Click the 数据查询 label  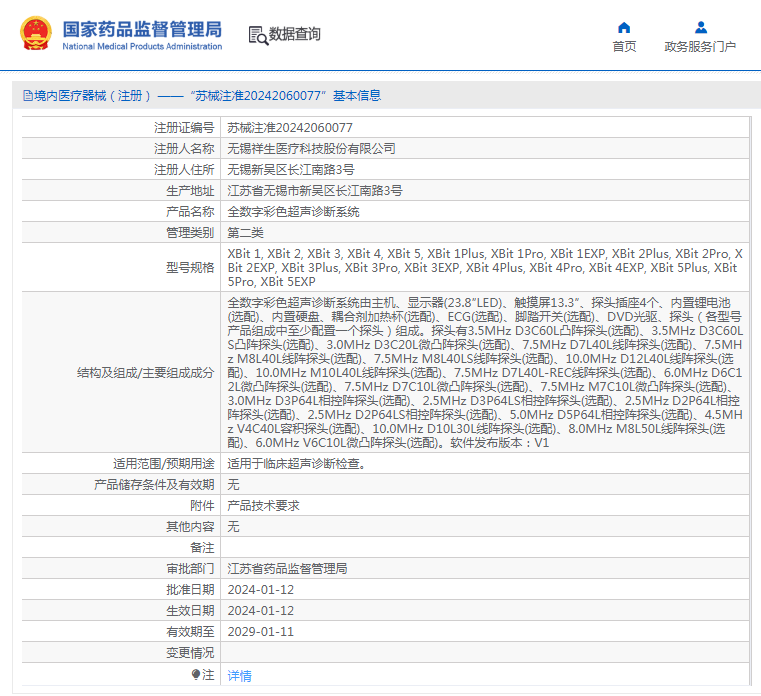coord(295,34)
